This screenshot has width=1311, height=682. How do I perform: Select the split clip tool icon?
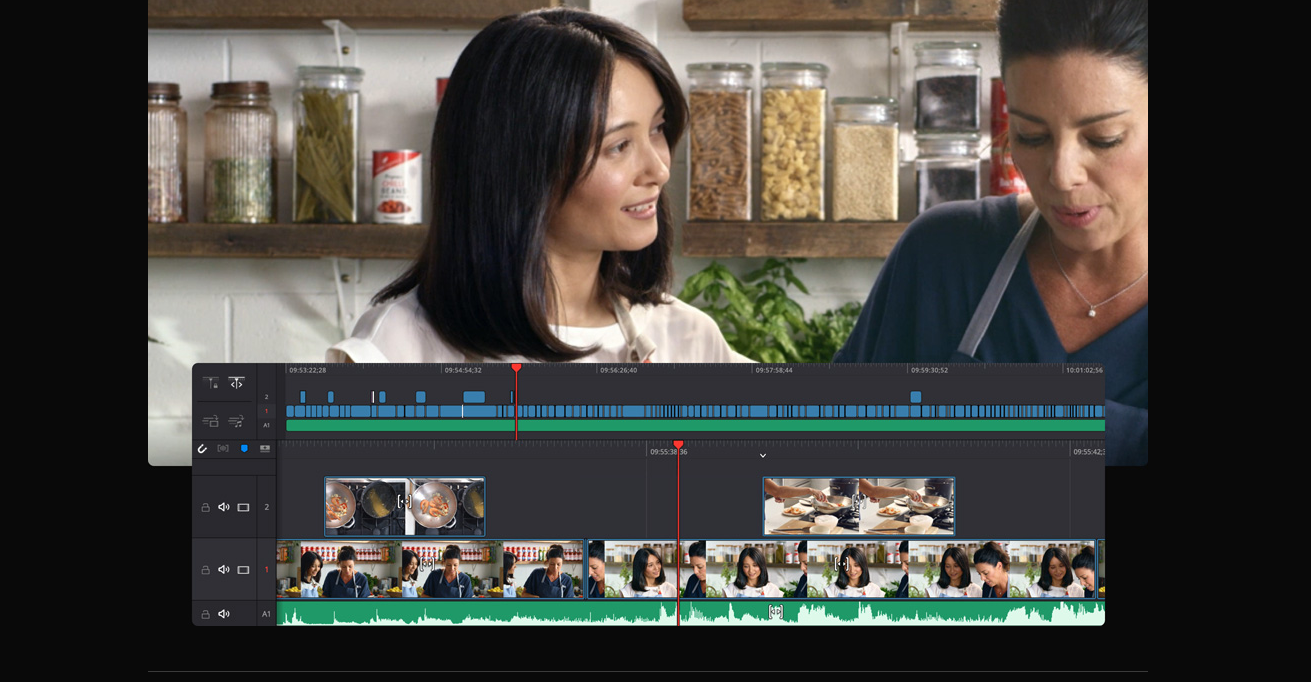[x=236, y=384]
